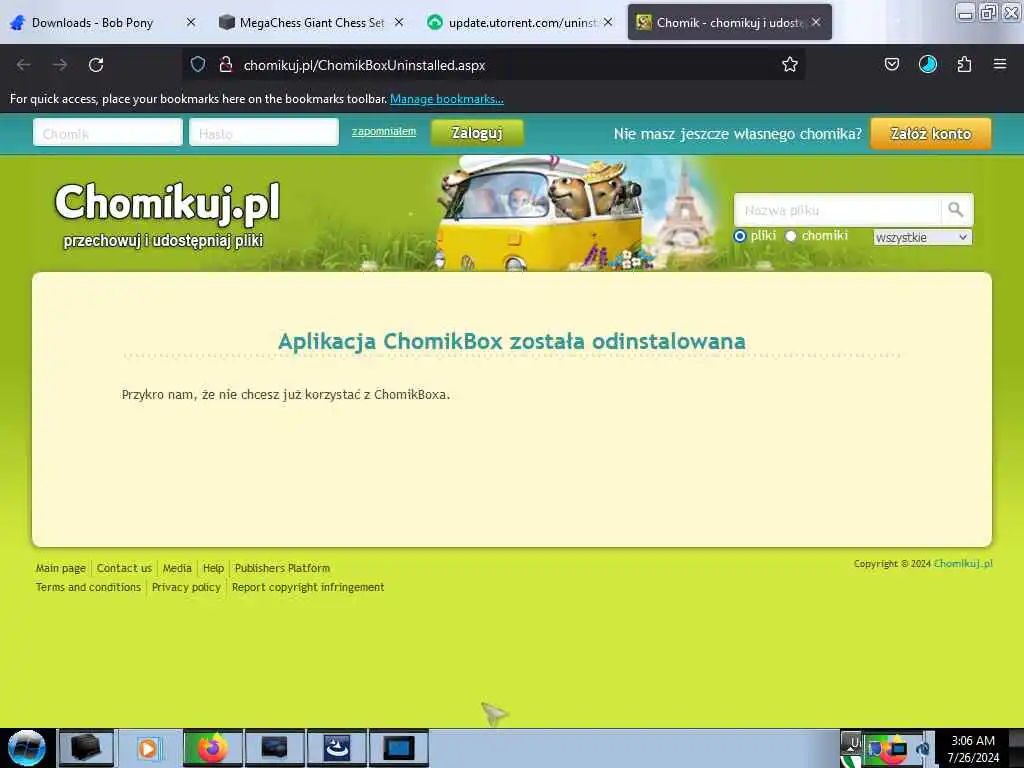Open the Chomikuj.pl copyright link
Viewport: 1024px width, 768px height.
(963, 564)
